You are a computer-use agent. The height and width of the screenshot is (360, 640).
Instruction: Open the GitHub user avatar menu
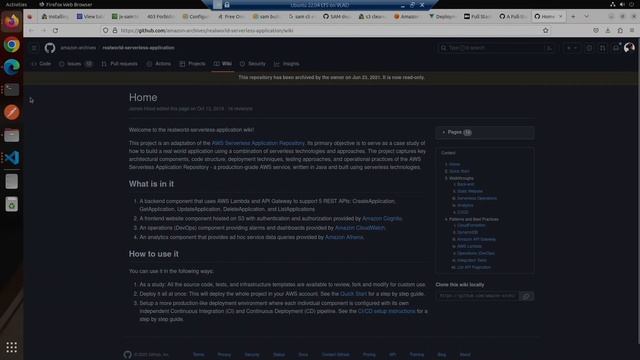[629, 48]
